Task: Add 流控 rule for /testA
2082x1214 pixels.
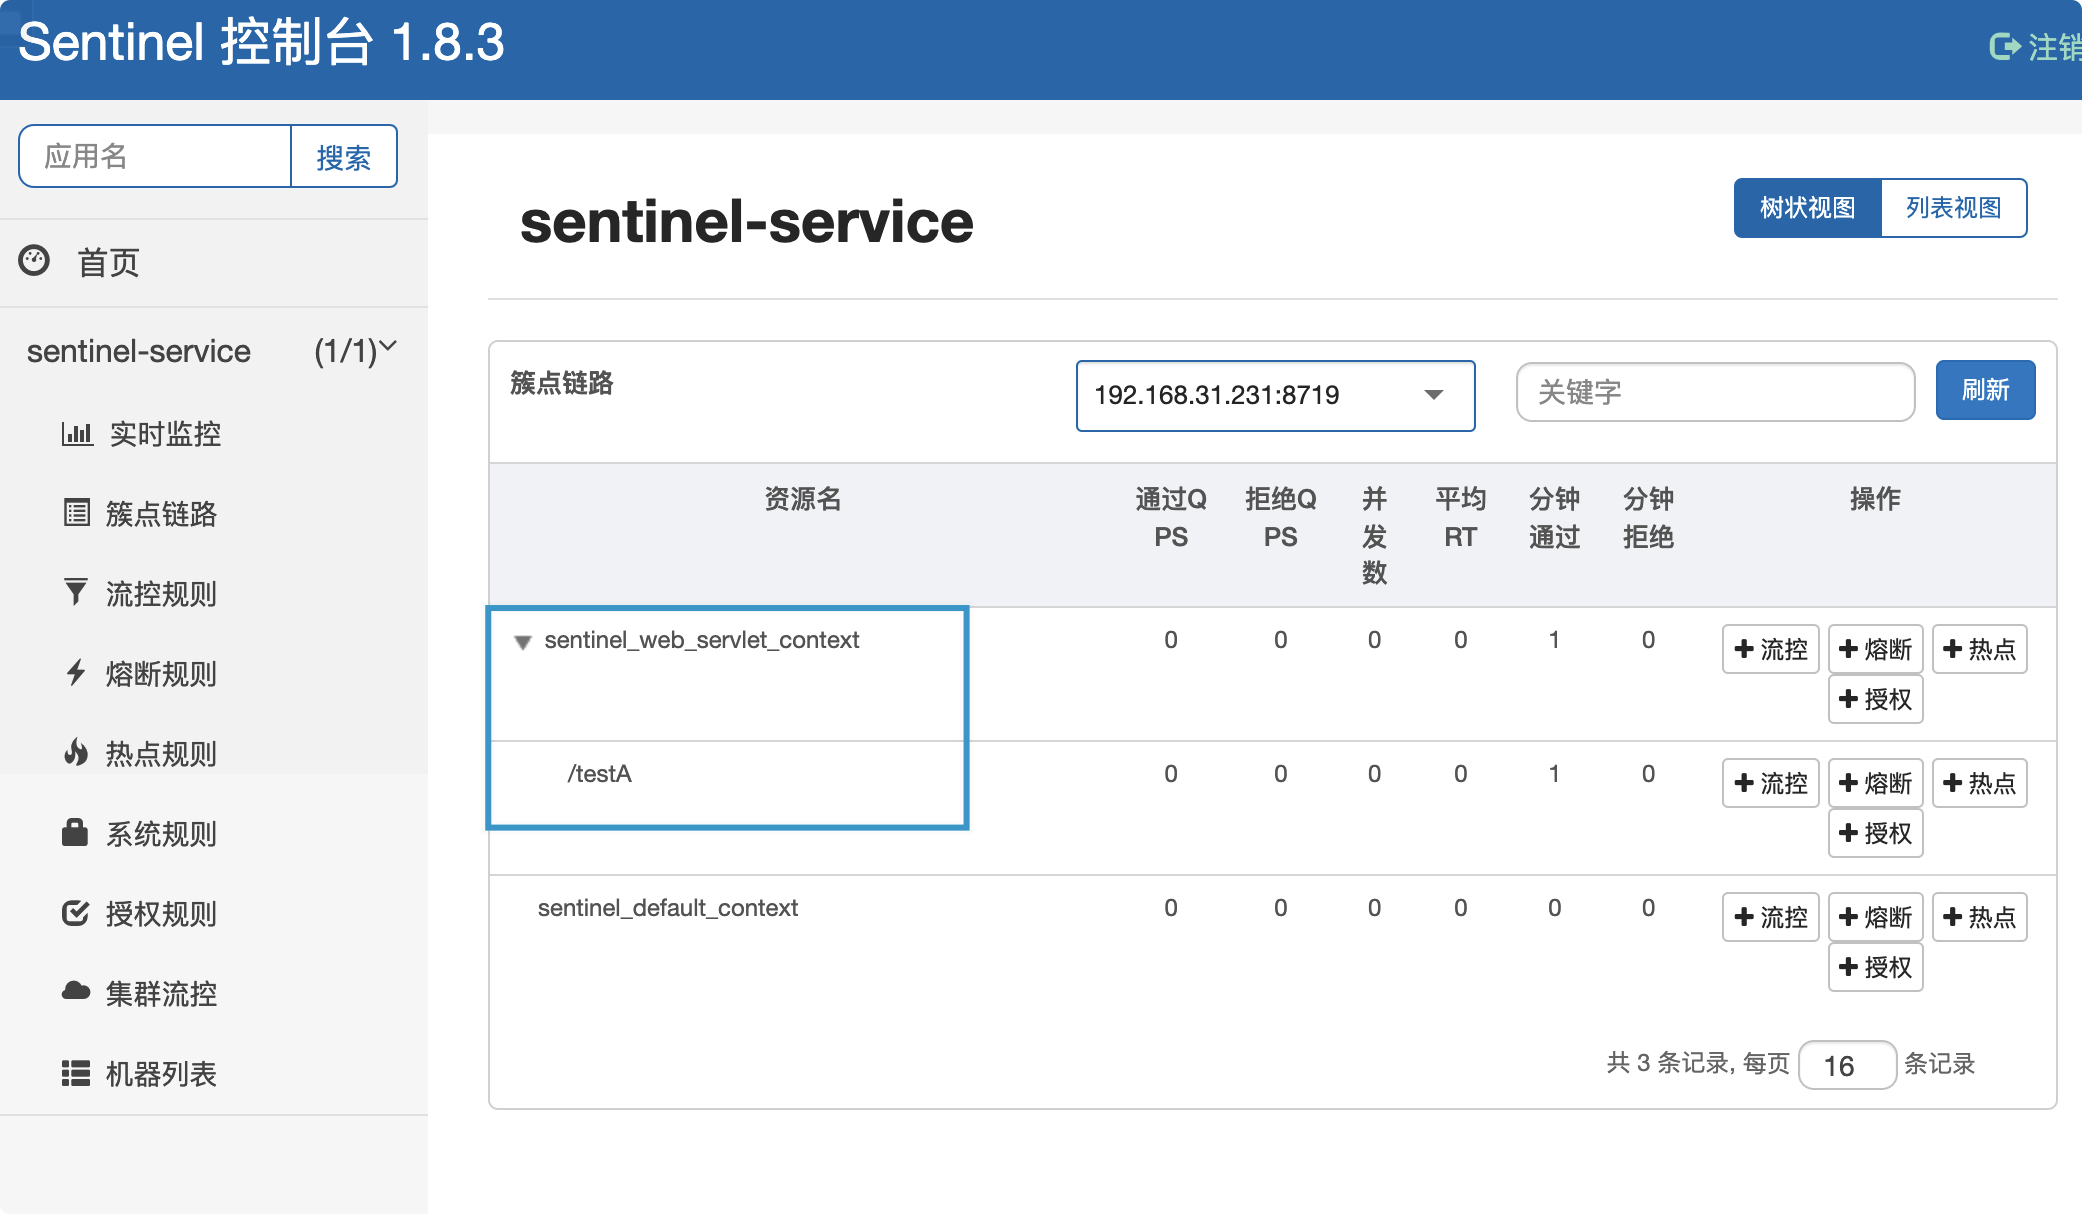Action: pyautogui.click(x=1770, y=783)
